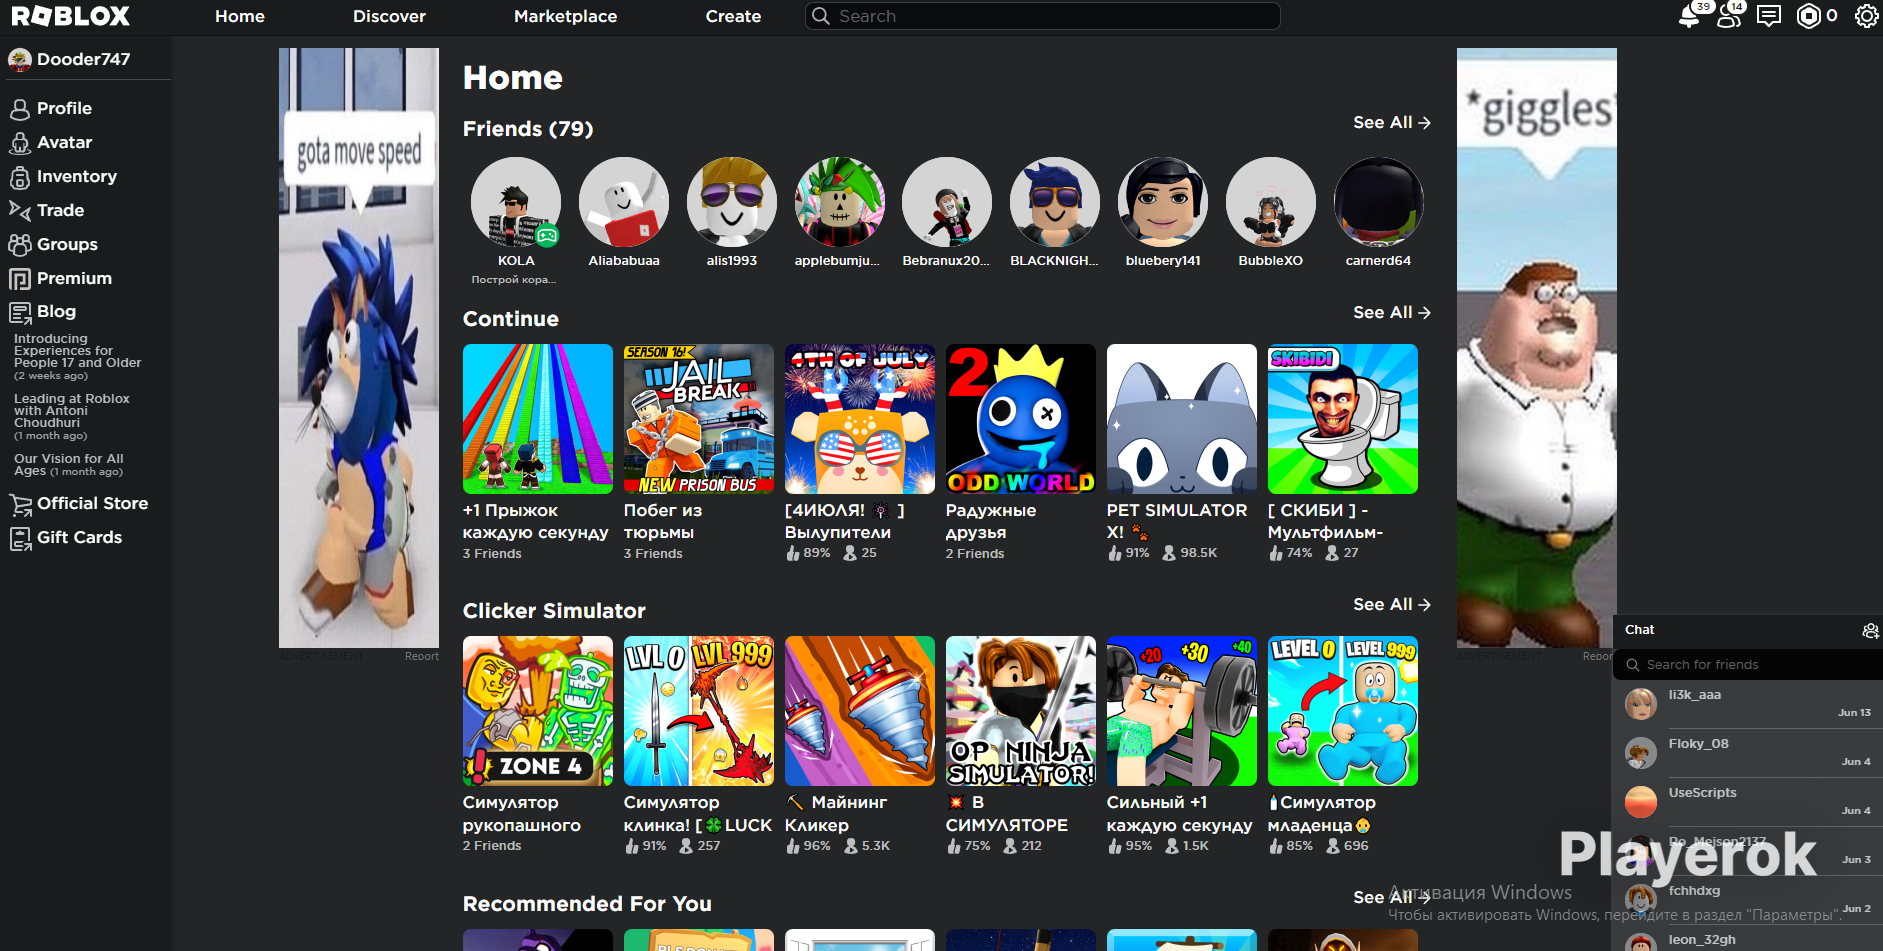The width and height of the screenshot is (1883, 951).
Task: Open the Robux balance icon
Action: (1809, 16)
